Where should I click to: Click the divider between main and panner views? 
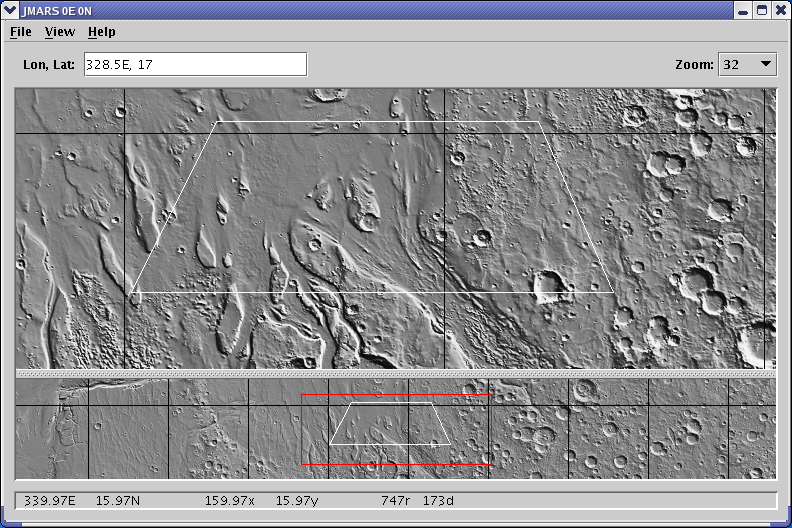pos(395,374)
